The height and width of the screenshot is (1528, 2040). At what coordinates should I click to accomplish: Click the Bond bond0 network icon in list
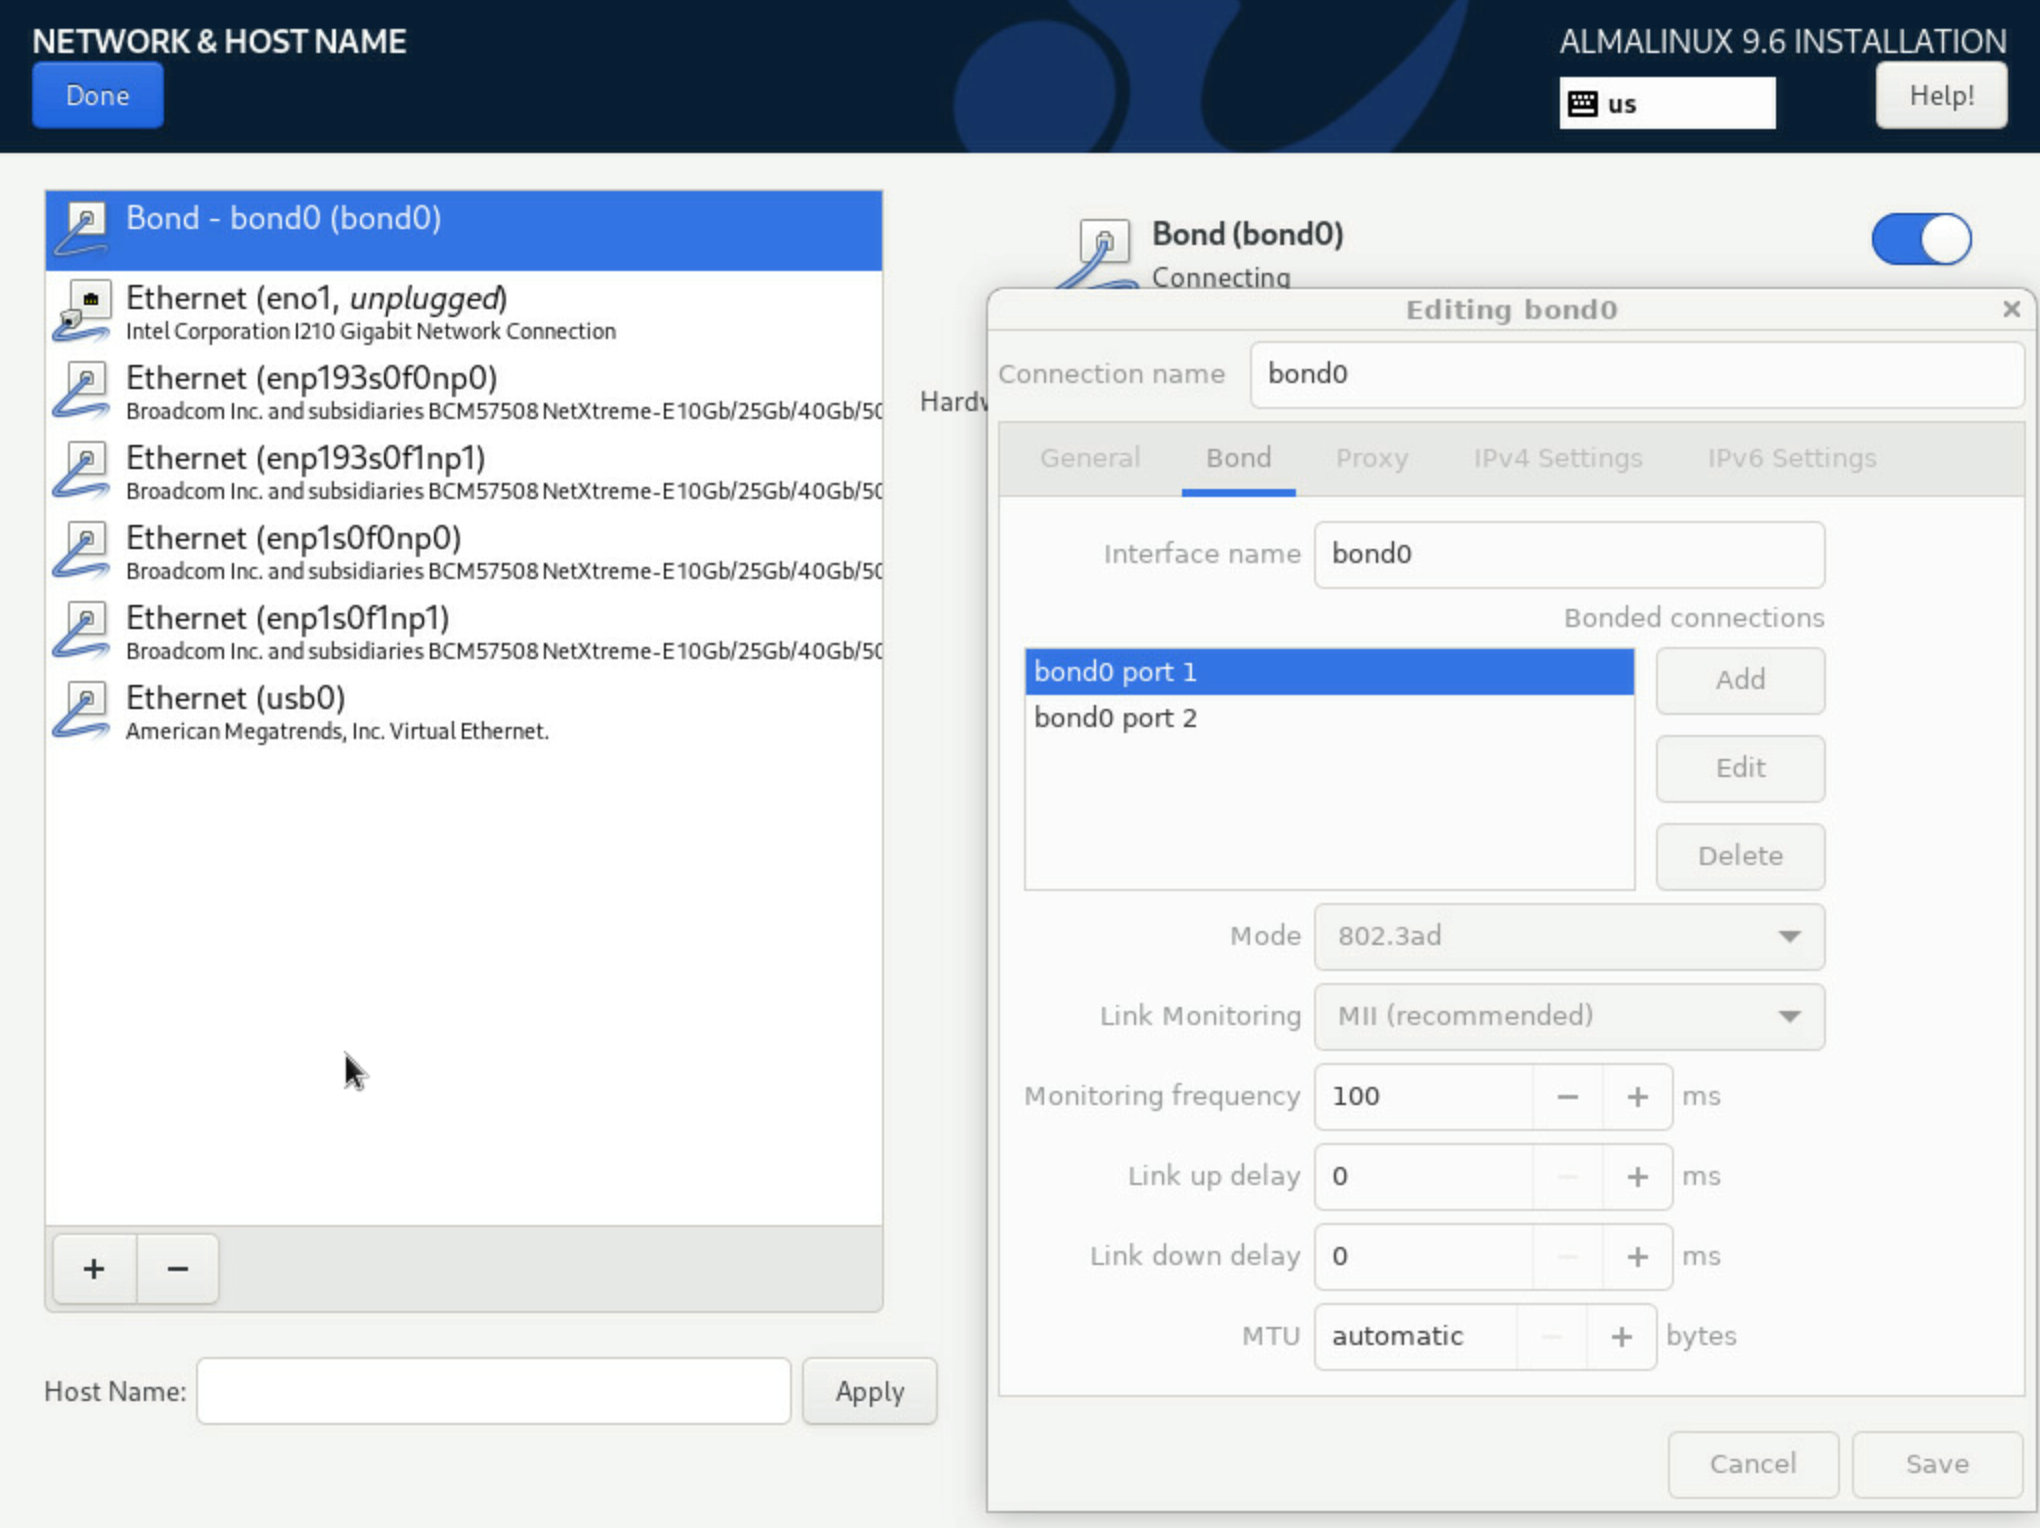click(x=82, y=230)
